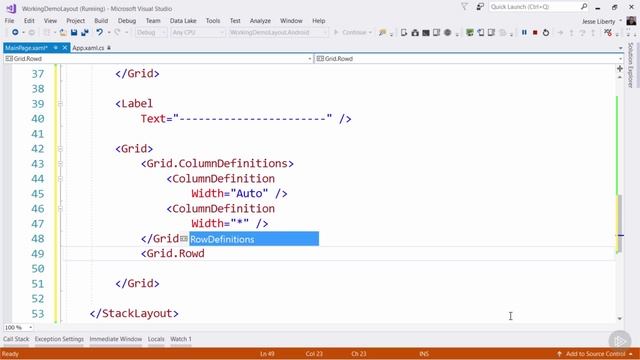640x360 pixels.
Task: Open the Exception Settings tab
Action: (x=59, y=339)
